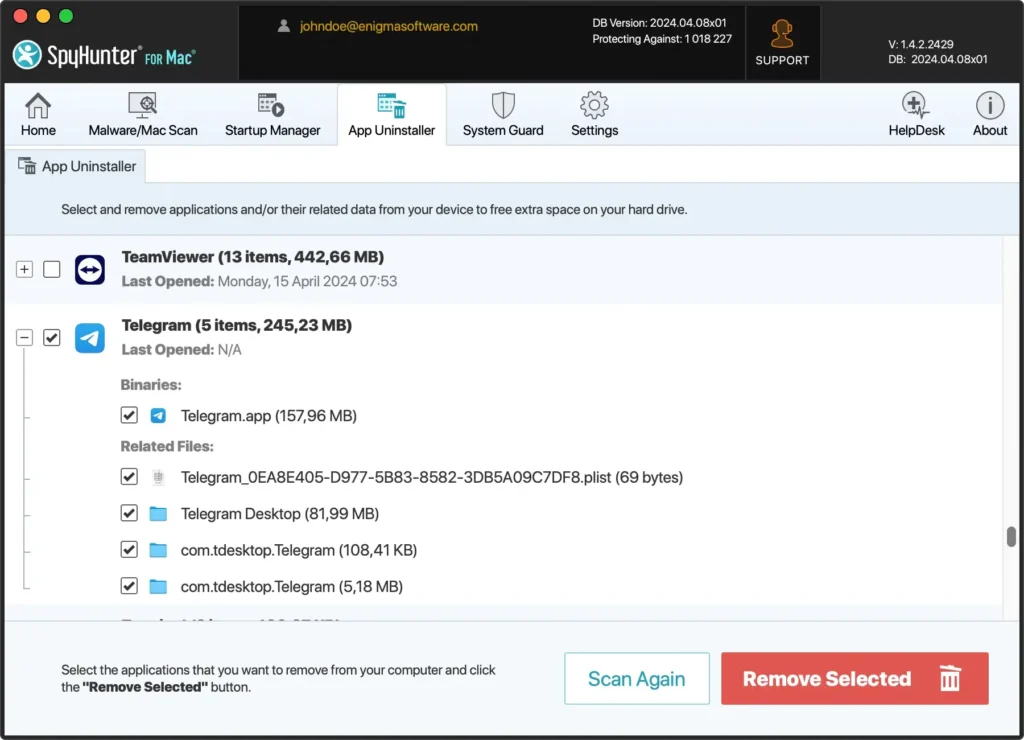Select the App Uninstaller sub-tab
Viewport: 1024px width, 740px height.
point(77,167)
